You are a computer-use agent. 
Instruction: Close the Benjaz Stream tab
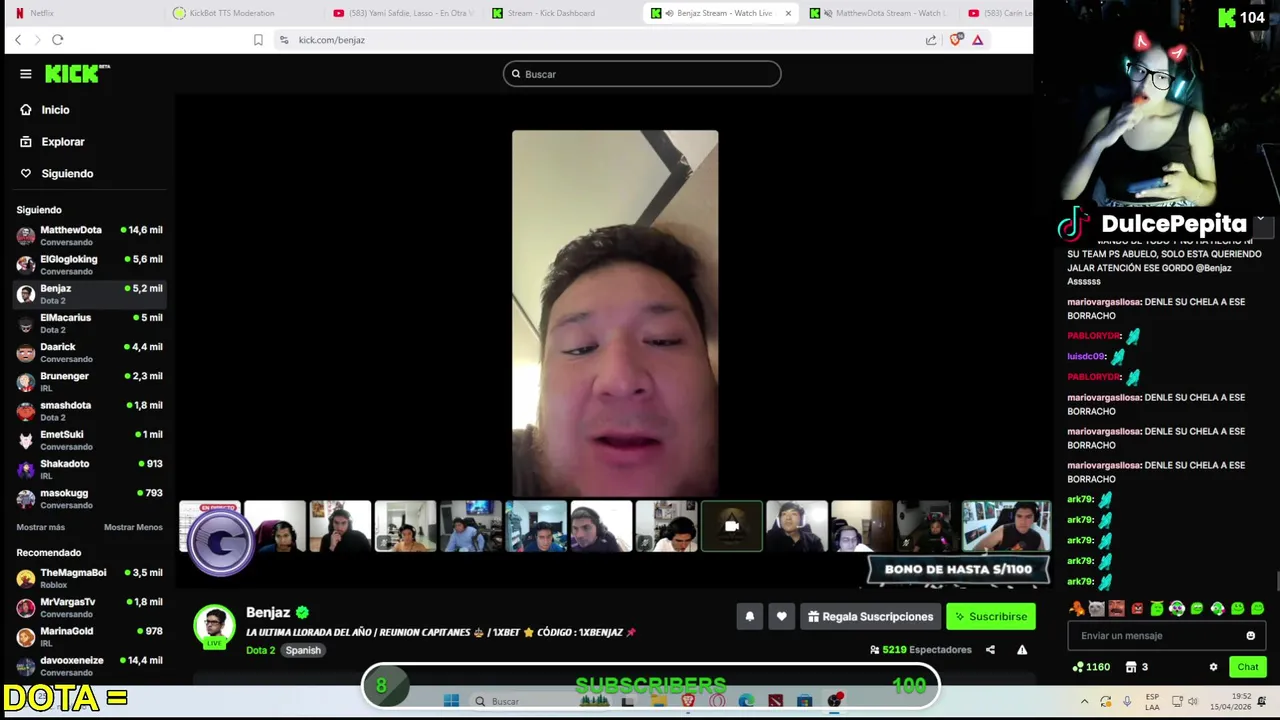(x=788, y=13)
